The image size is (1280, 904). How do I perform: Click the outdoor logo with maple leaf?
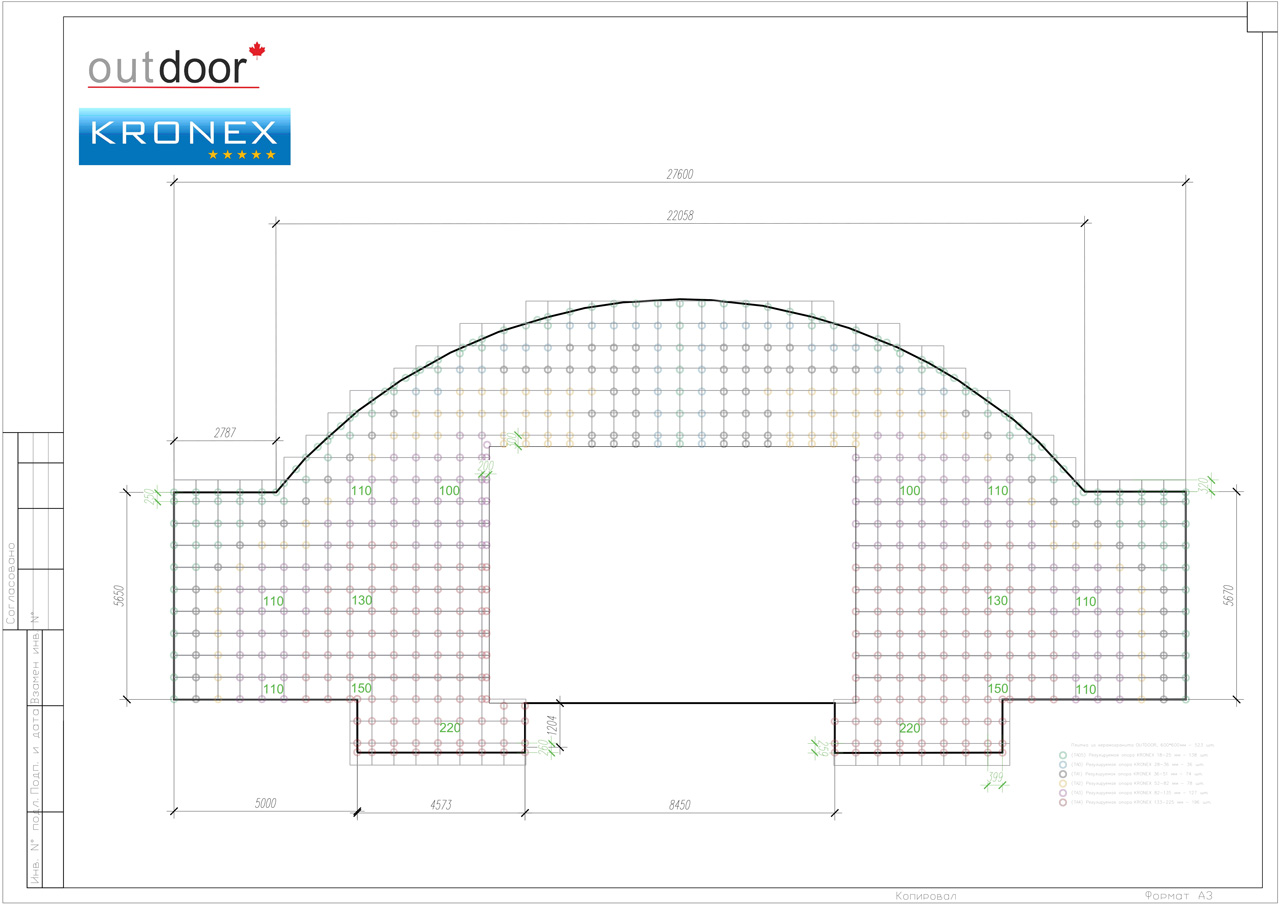click(x=175, y=66)
